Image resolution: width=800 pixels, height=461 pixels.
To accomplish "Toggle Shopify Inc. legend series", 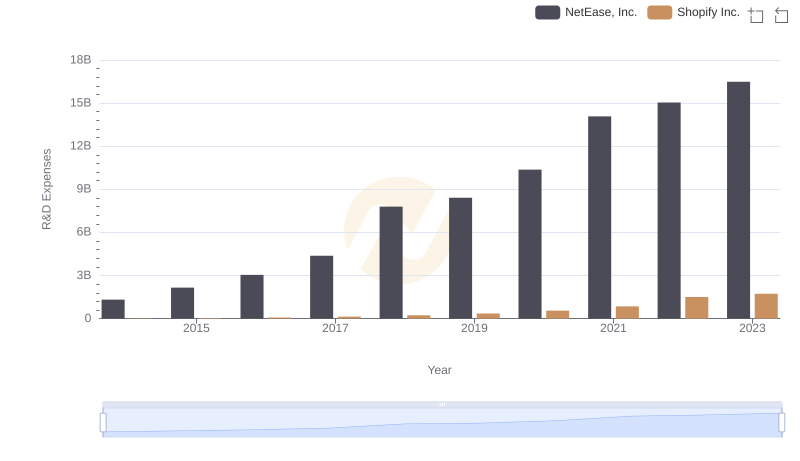I will [693, 12].
